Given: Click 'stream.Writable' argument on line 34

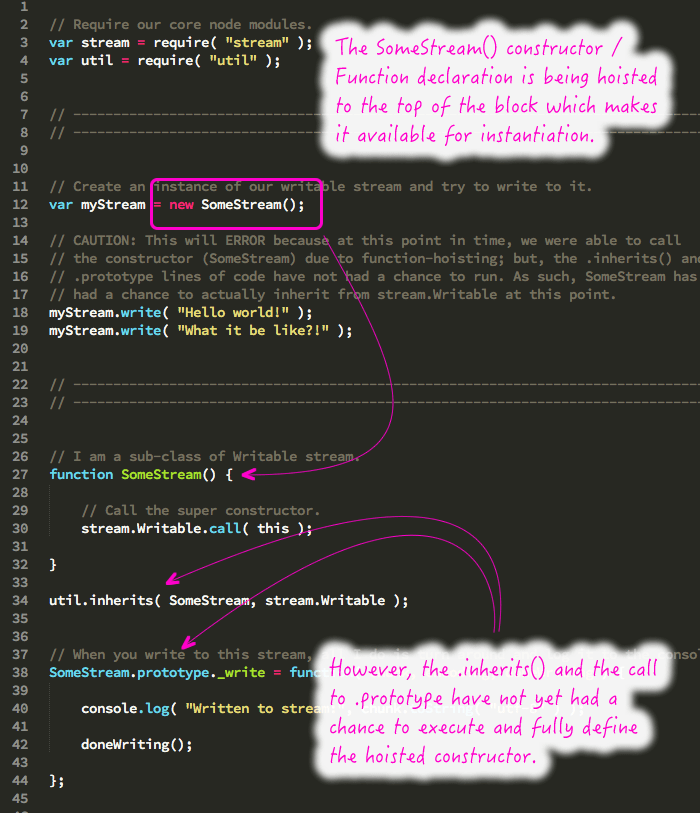Looking at the screenshot, I should [325, 600].
